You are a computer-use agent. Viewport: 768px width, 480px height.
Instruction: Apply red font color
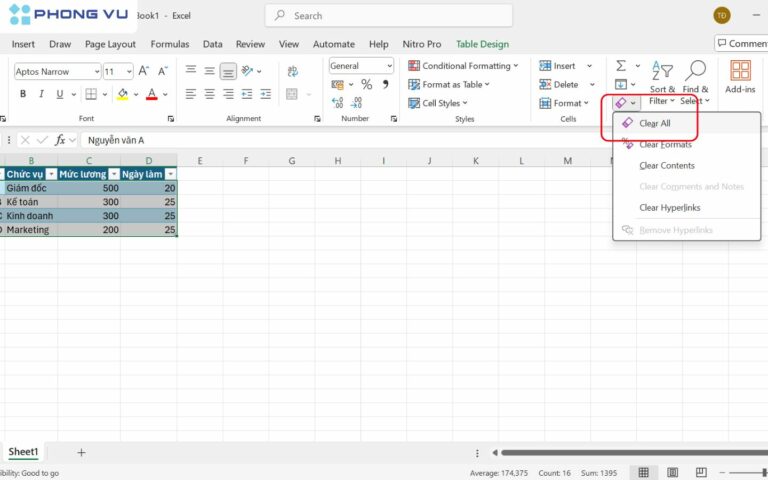[x=152, y=94]
